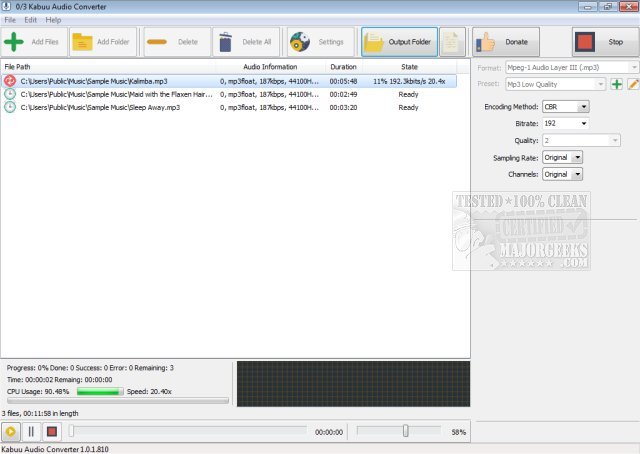
Task: Click the Delete toolbar button
Action: (x=177, y=42)
